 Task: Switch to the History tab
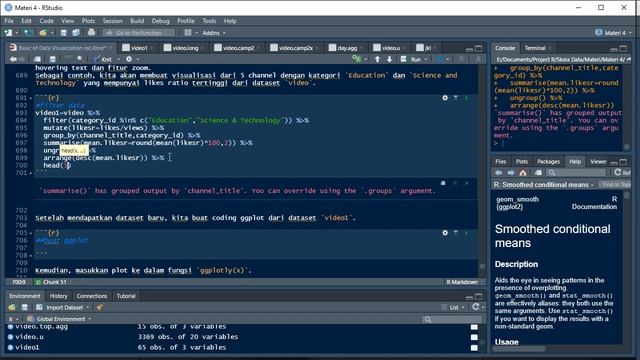[58, 296]
